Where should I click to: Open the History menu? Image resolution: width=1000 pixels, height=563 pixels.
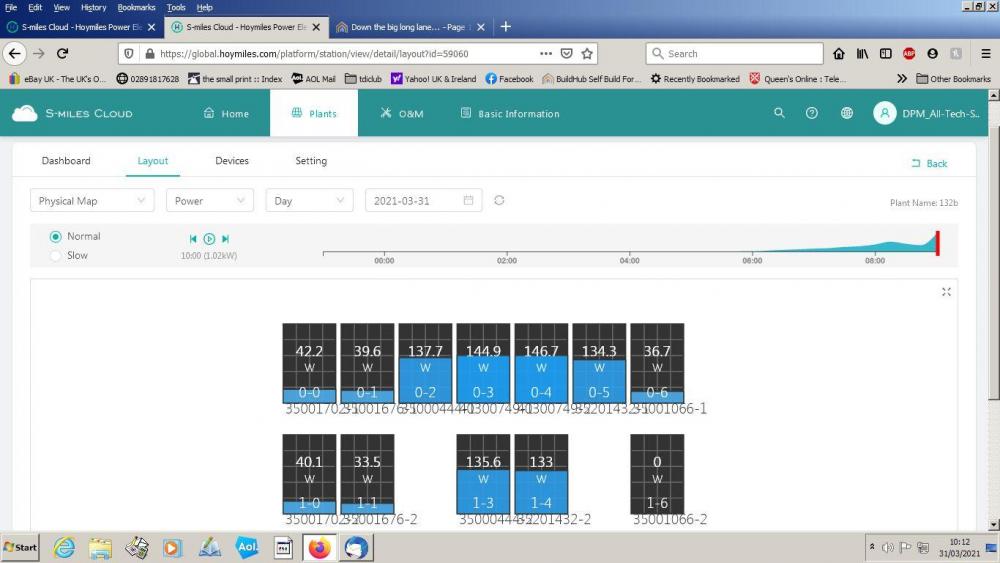[93, 7]
